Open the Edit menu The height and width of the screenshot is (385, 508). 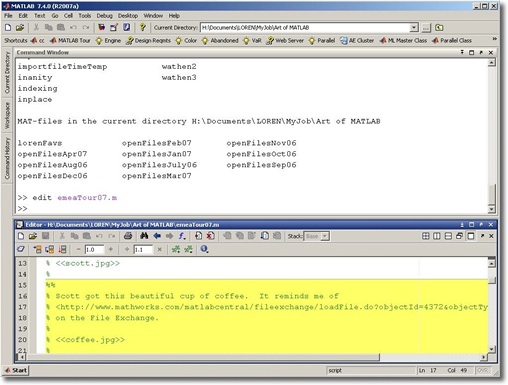pos(23,16)
